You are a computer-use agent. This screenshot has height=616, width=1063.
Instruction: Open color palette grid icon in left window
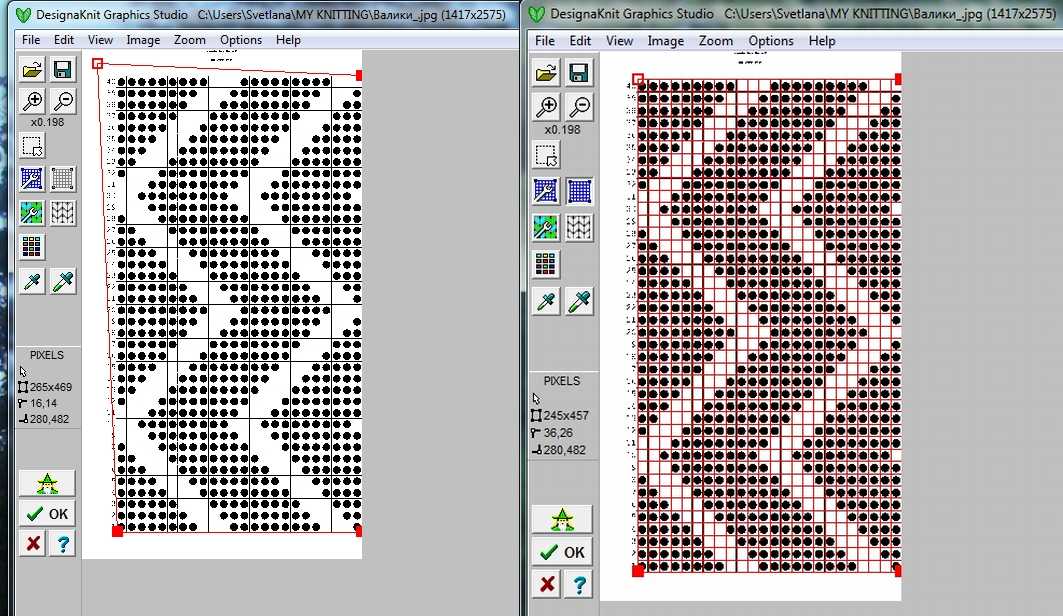(32, 246)
